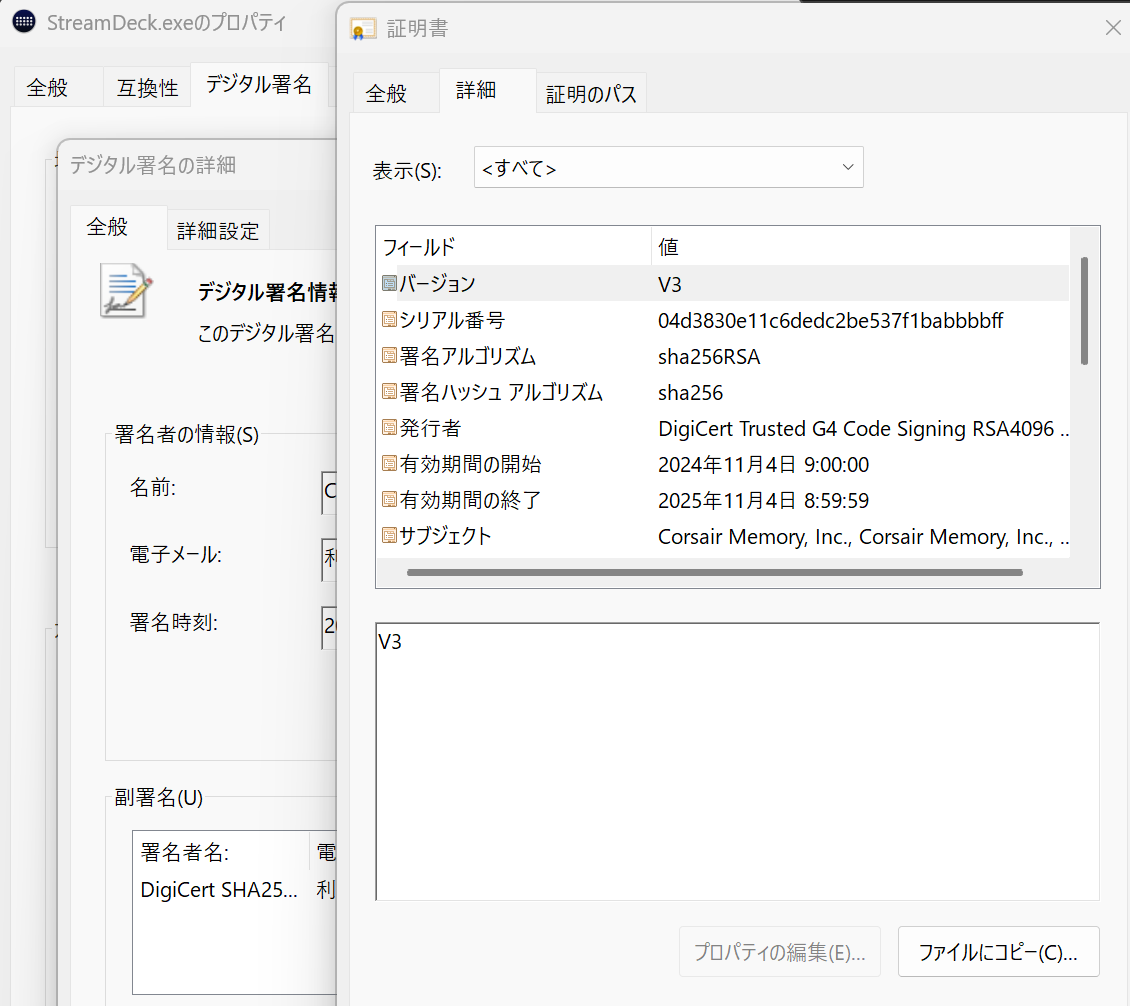Image resolution: width=1130 pixels, height=1006 pixels.
Task: Click the value detail text box showing V3
Action: point(737,762)
